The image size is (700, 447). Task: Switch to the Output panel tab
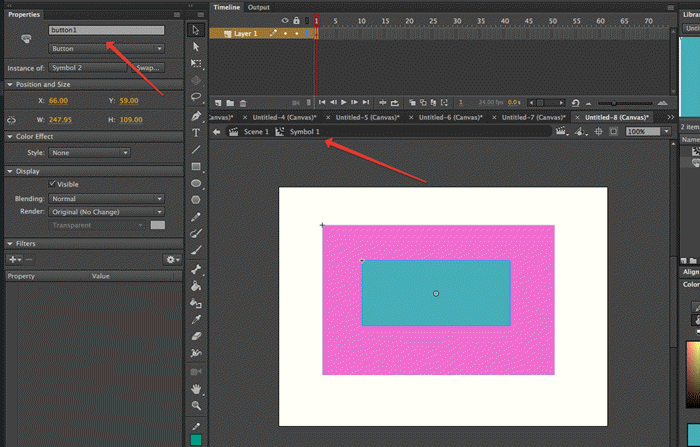259,7
